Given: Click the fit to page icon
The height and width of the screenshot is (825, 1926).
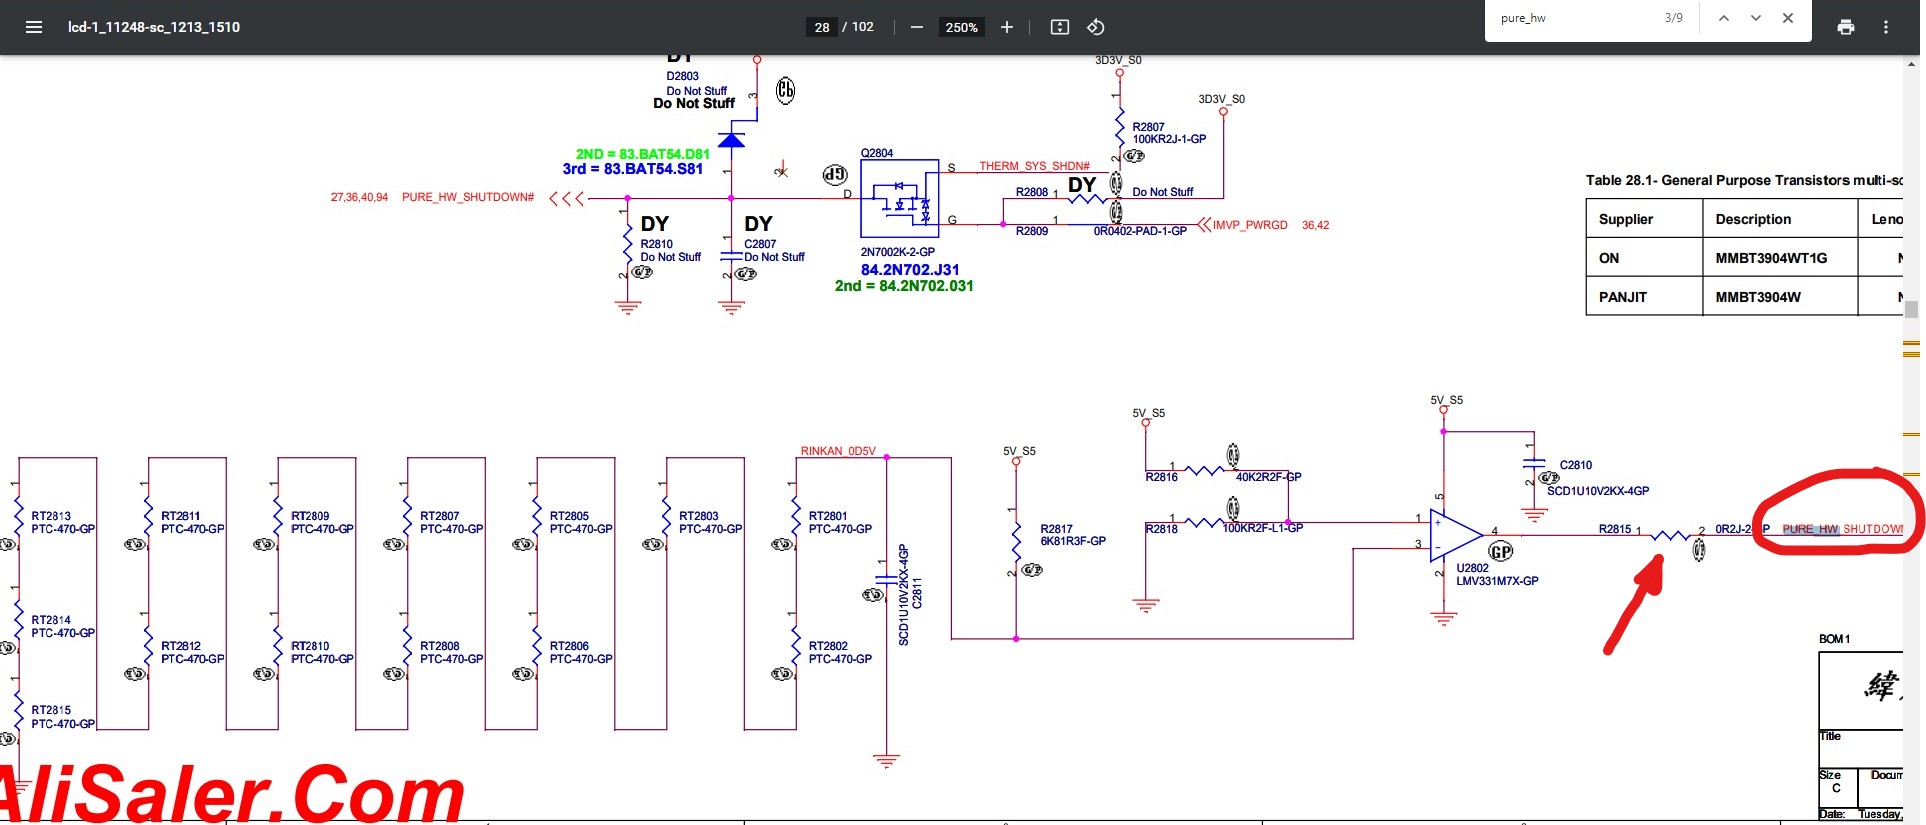Looking at the screenshot, I should tap(1060, 27).
